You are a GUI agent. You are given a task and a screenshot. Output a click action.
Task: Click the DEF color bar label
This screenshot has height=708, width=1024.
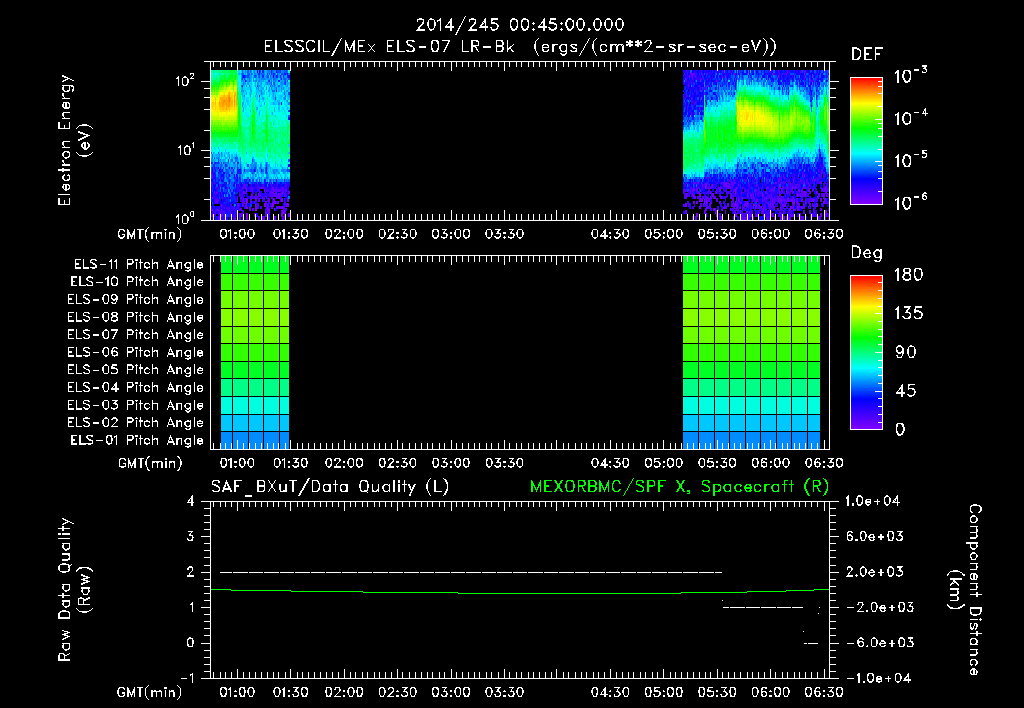866,54
